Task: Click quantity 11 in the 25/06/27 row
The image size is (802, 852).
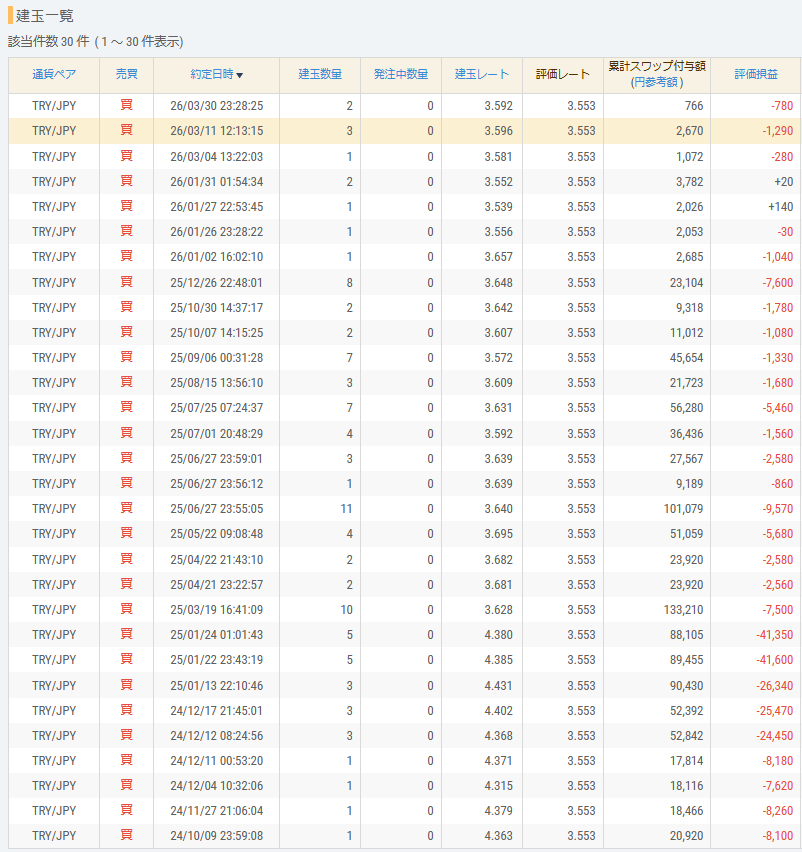Action: (345, 508)
